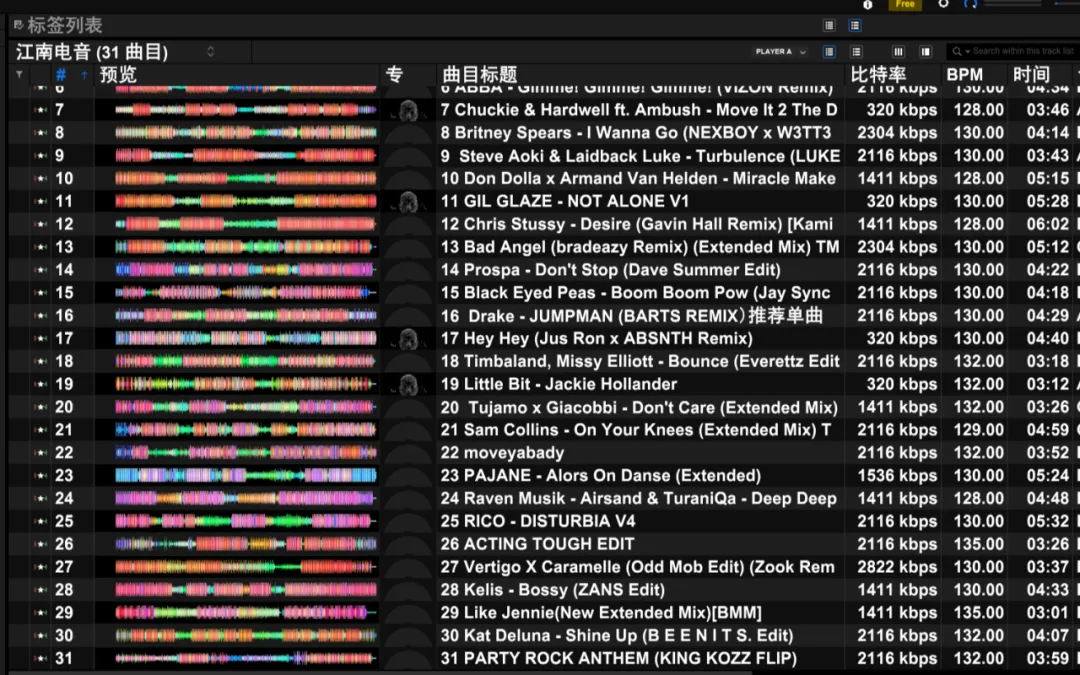
Task: Select track 16 Drake - JUMPMAN (BARTS REMIX)
Action: pos(632,315)
